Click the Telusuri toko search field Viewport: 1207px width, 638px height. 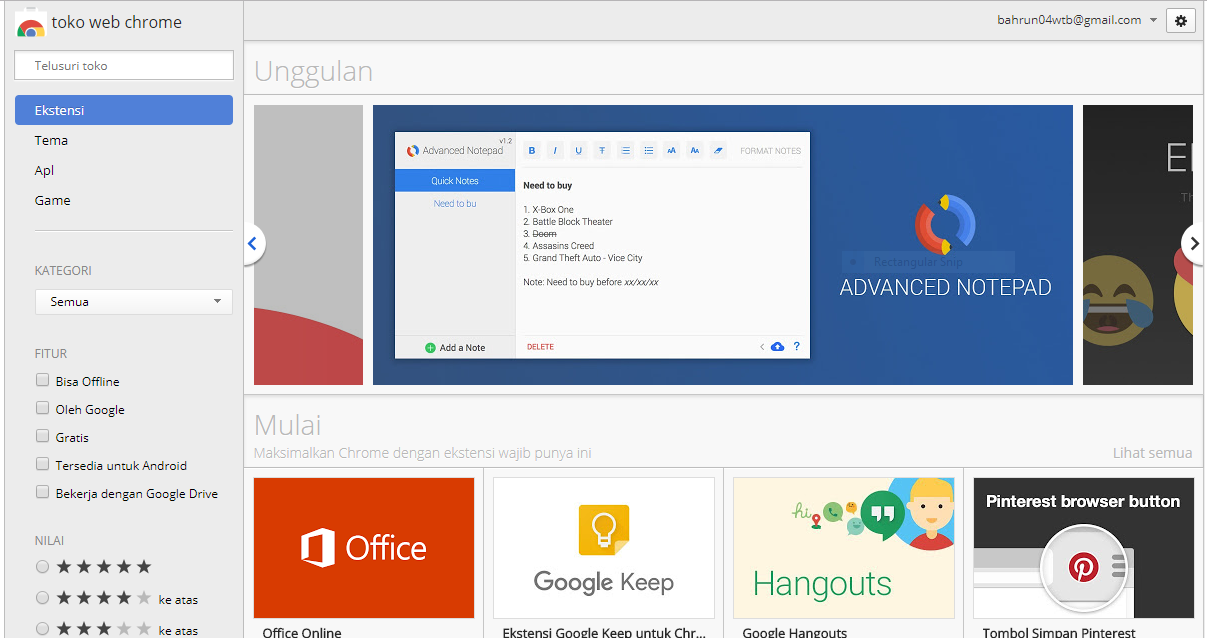pos(124,65)
